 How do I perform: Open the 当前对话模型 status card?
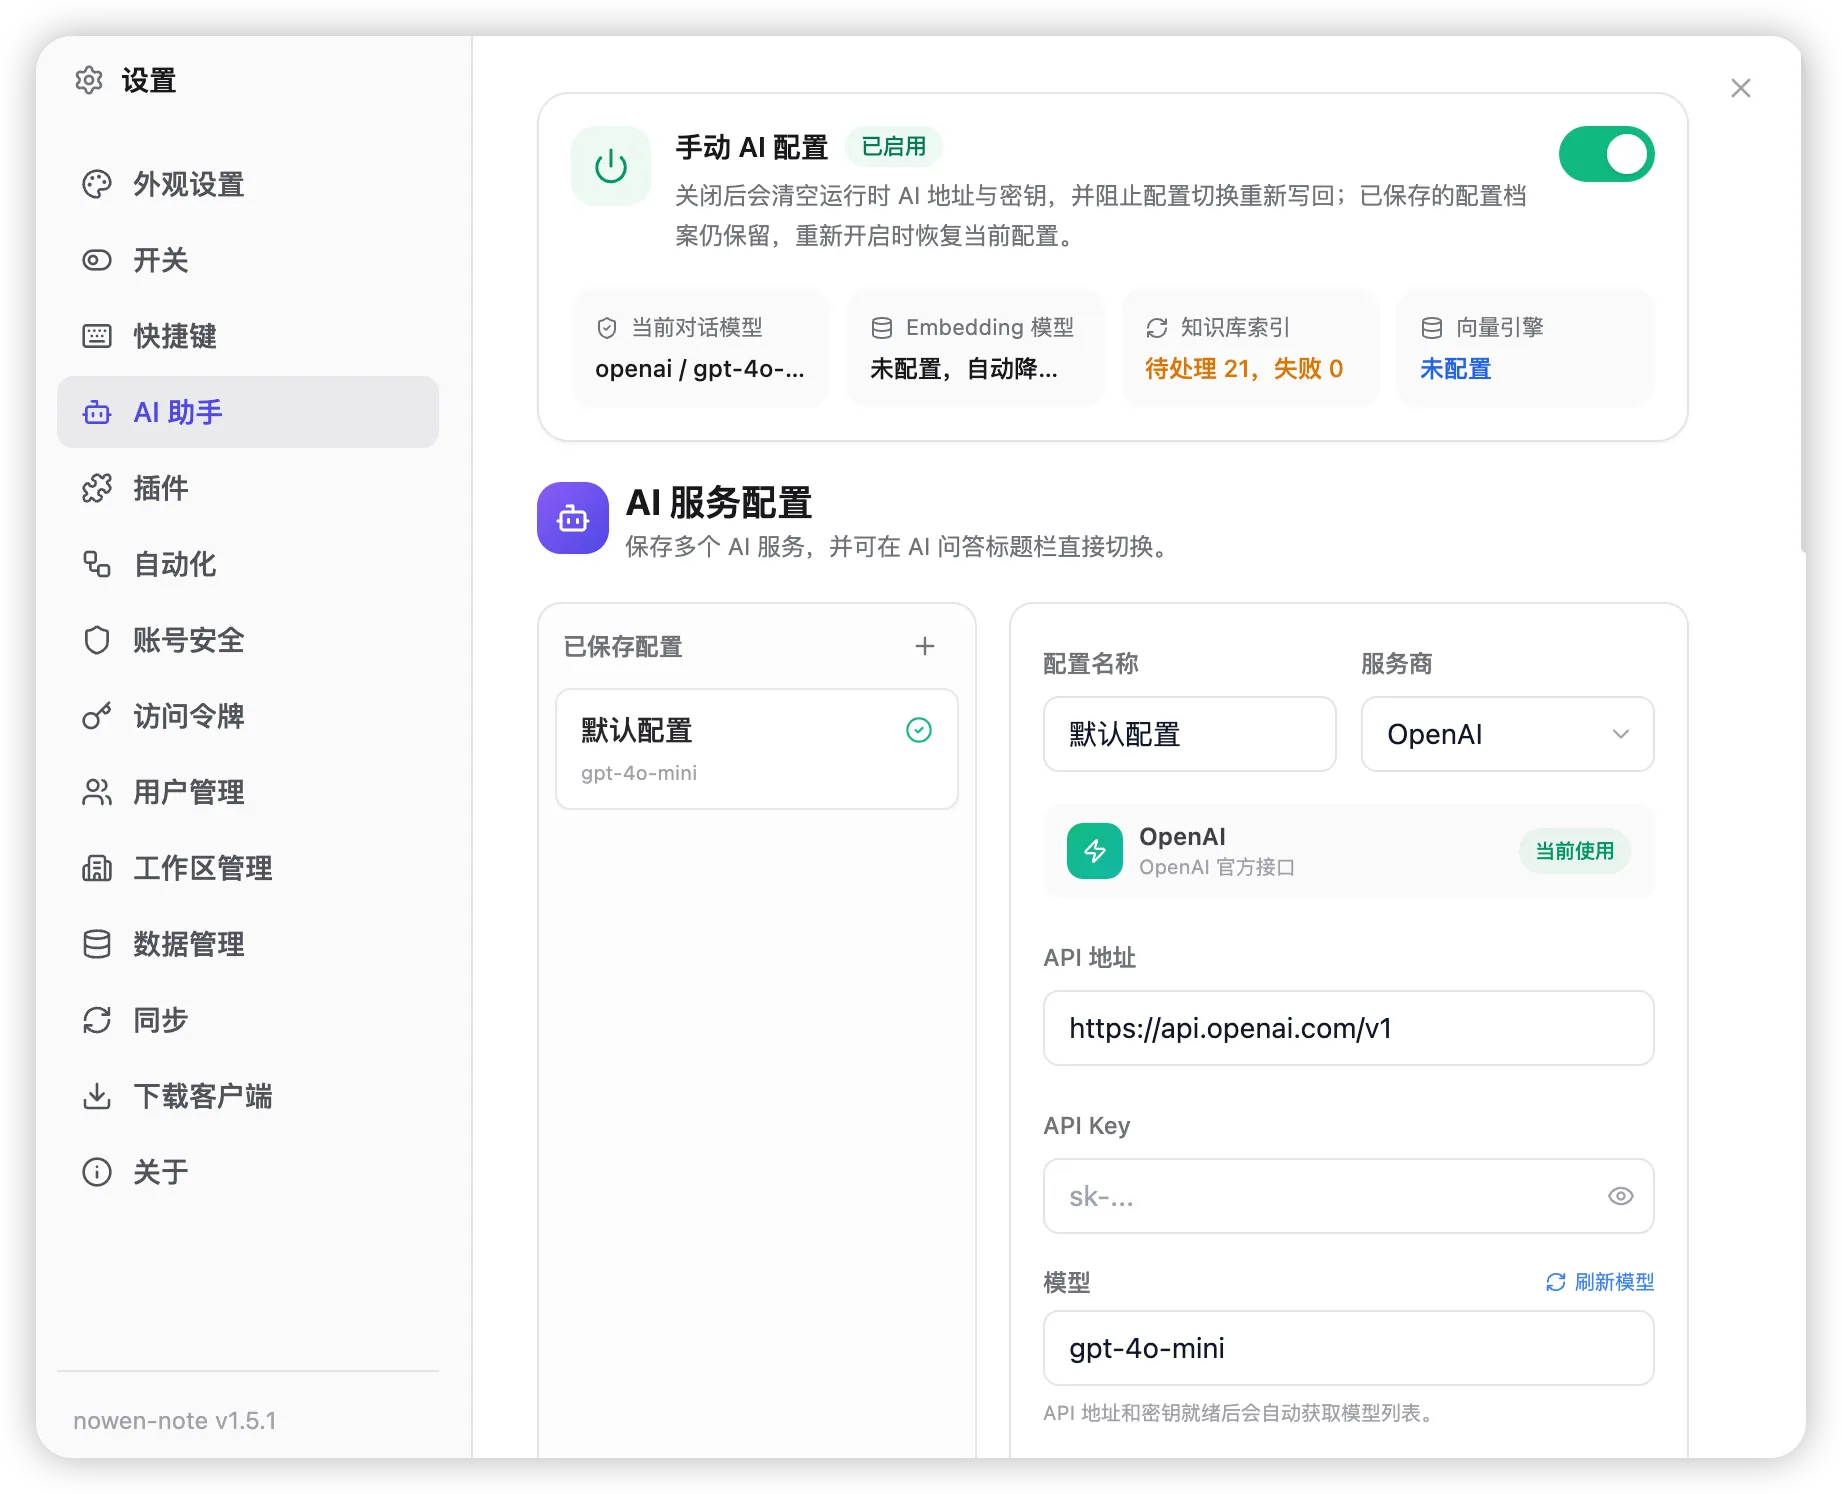coord(701,348)
